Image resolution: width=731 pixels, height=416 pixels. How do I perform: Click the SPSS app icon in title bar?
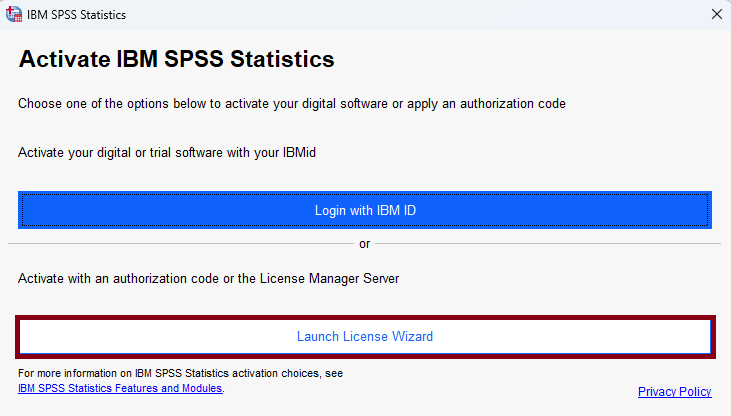tap(15, 15)
